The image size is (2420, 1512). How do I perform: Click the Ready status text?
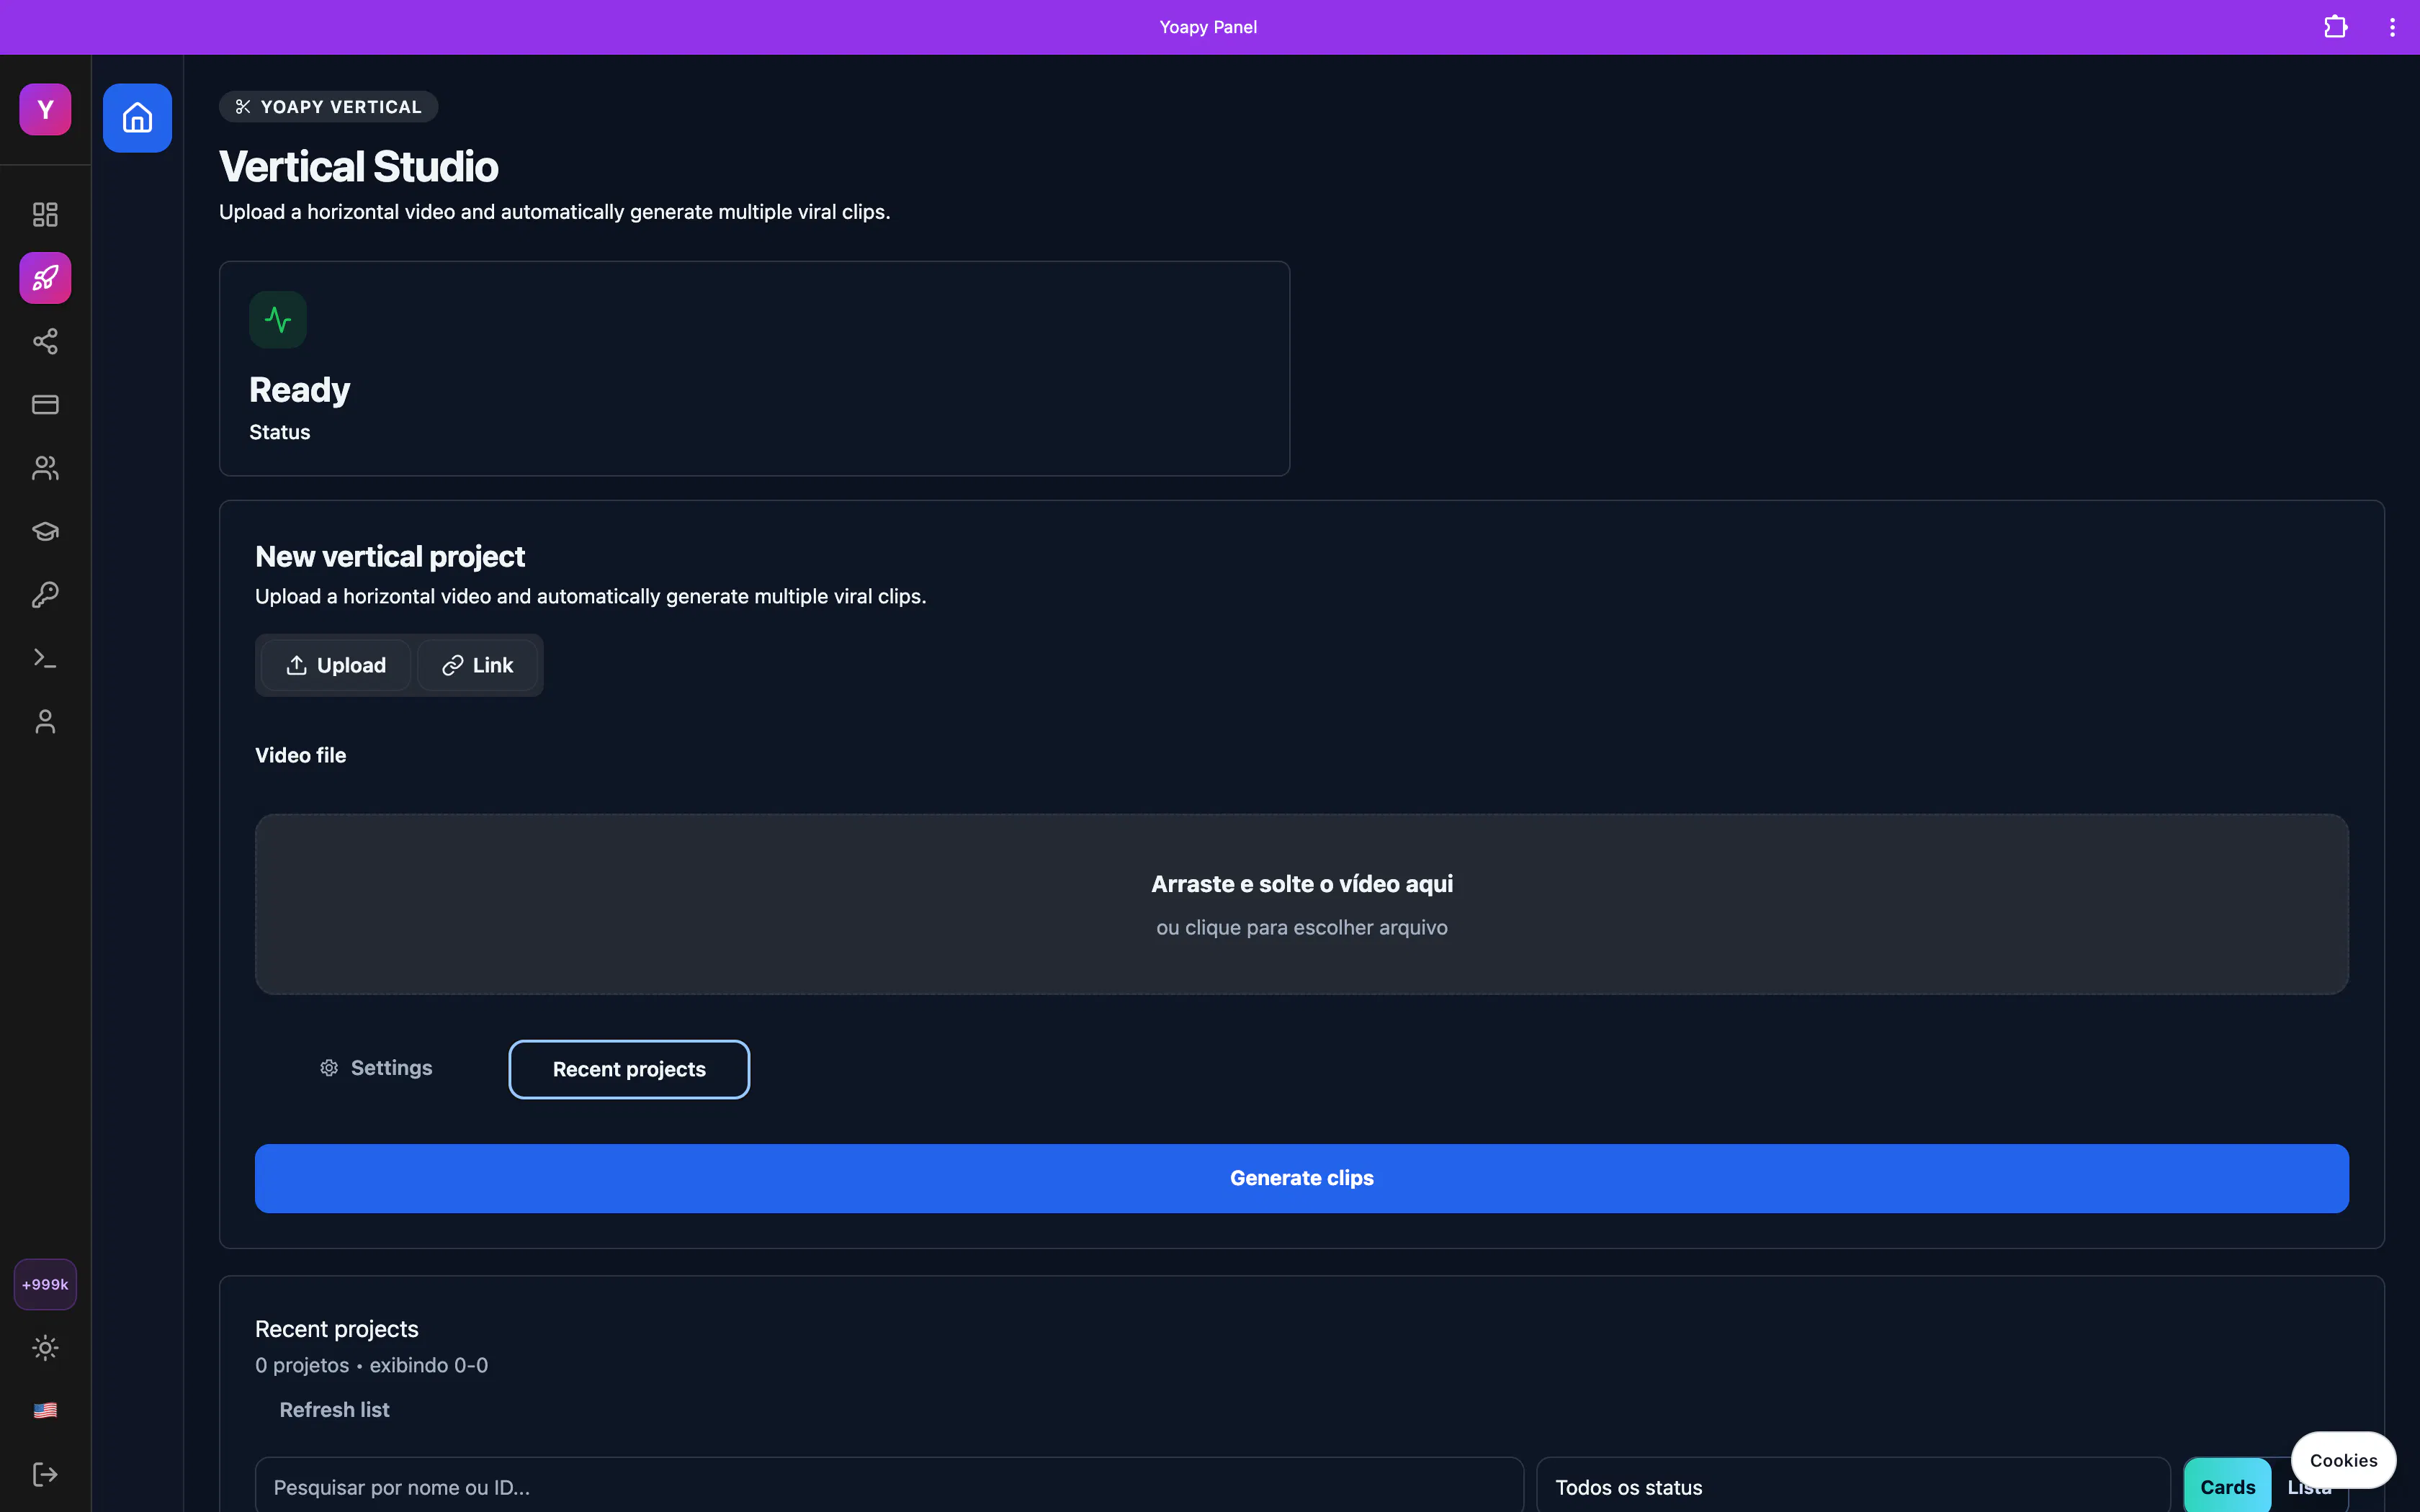pos(299,390)
